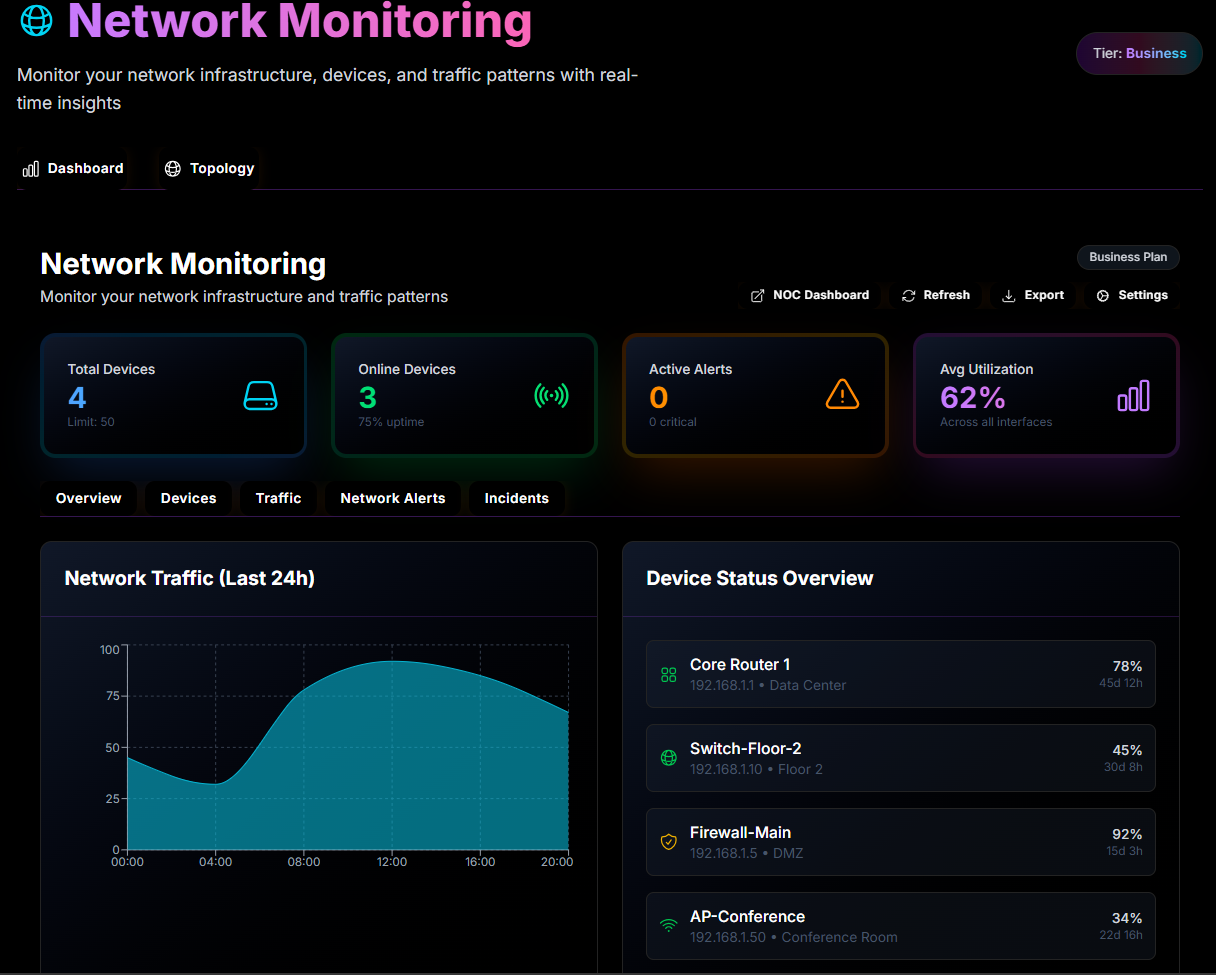Switch to the Dashboard top tab
The height and width of the screenshot is (975, 1216).
tap(72, 169)
